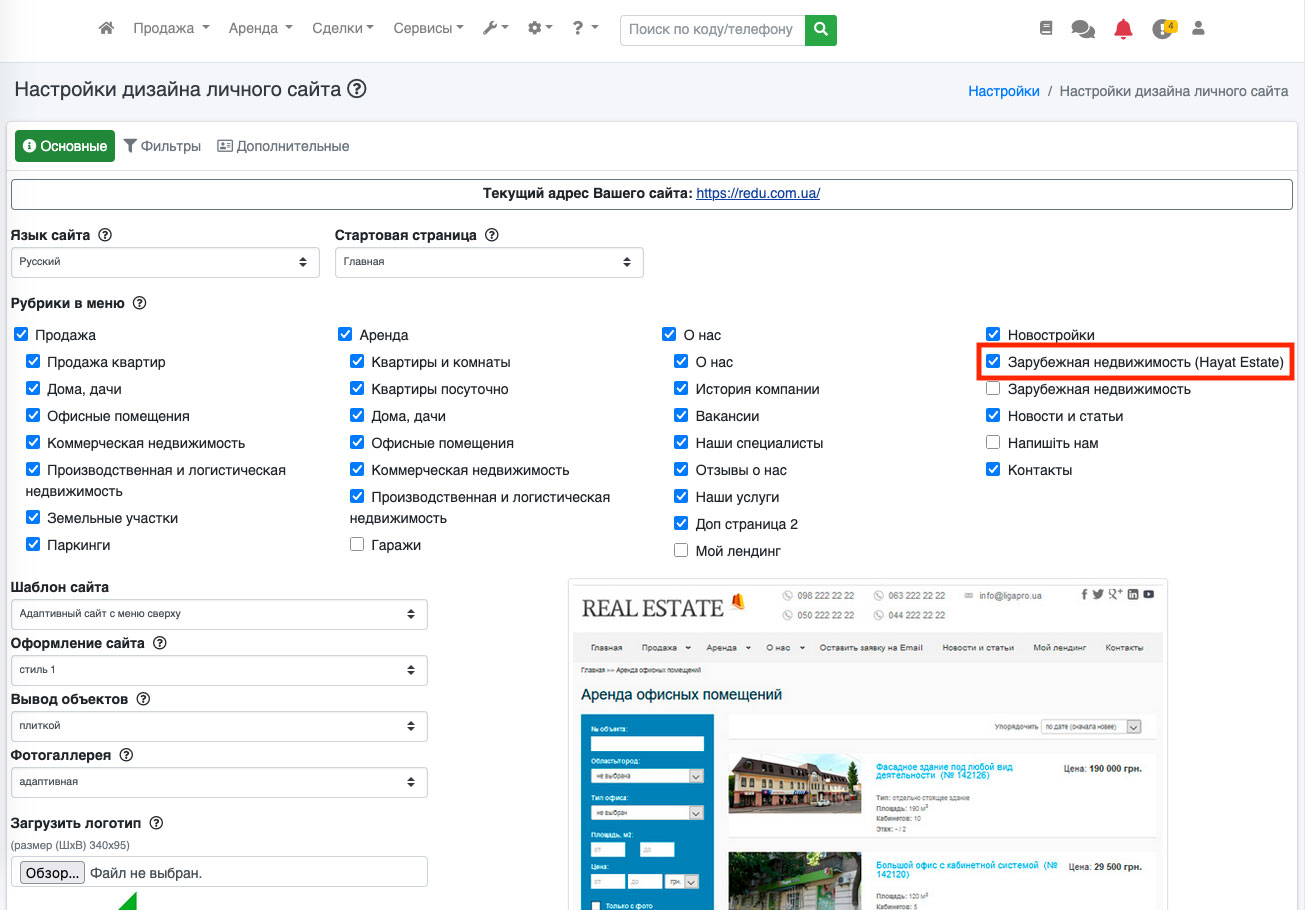Open the Продажа menu in navbar
This screenshot has width=1305, height=910.
pos(171,29)
